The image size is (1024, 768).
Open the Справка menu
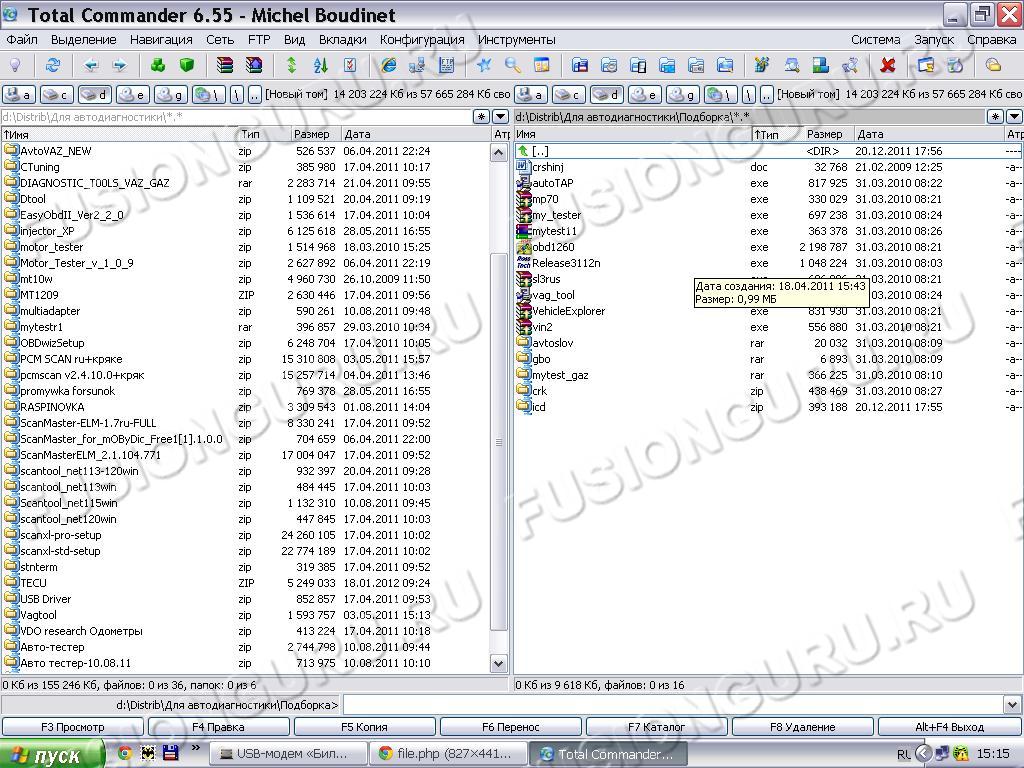[x=991, y=40]
